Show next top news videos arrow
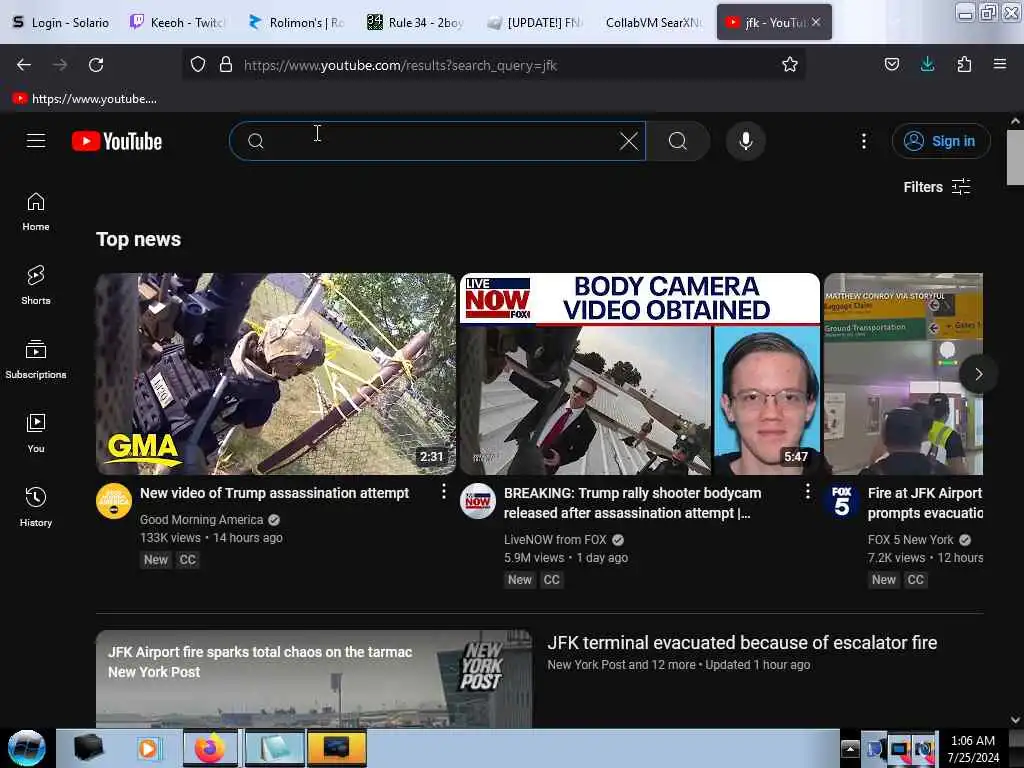The image size is (1024, 768). (978, 374)
